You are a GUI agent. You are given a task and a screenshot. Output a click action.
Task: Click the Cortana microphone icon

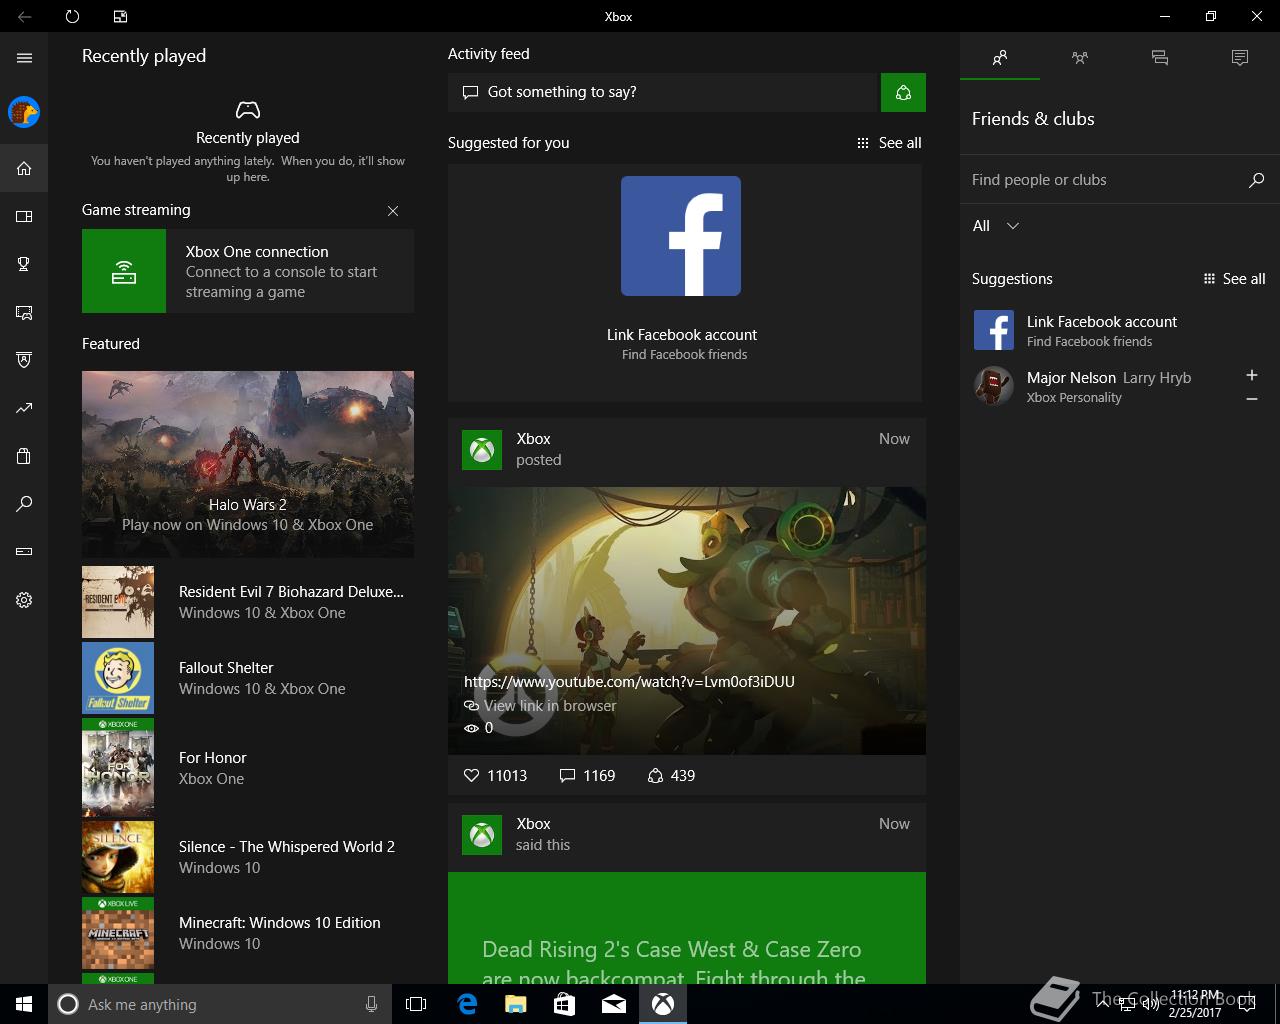pos(371,1004)
